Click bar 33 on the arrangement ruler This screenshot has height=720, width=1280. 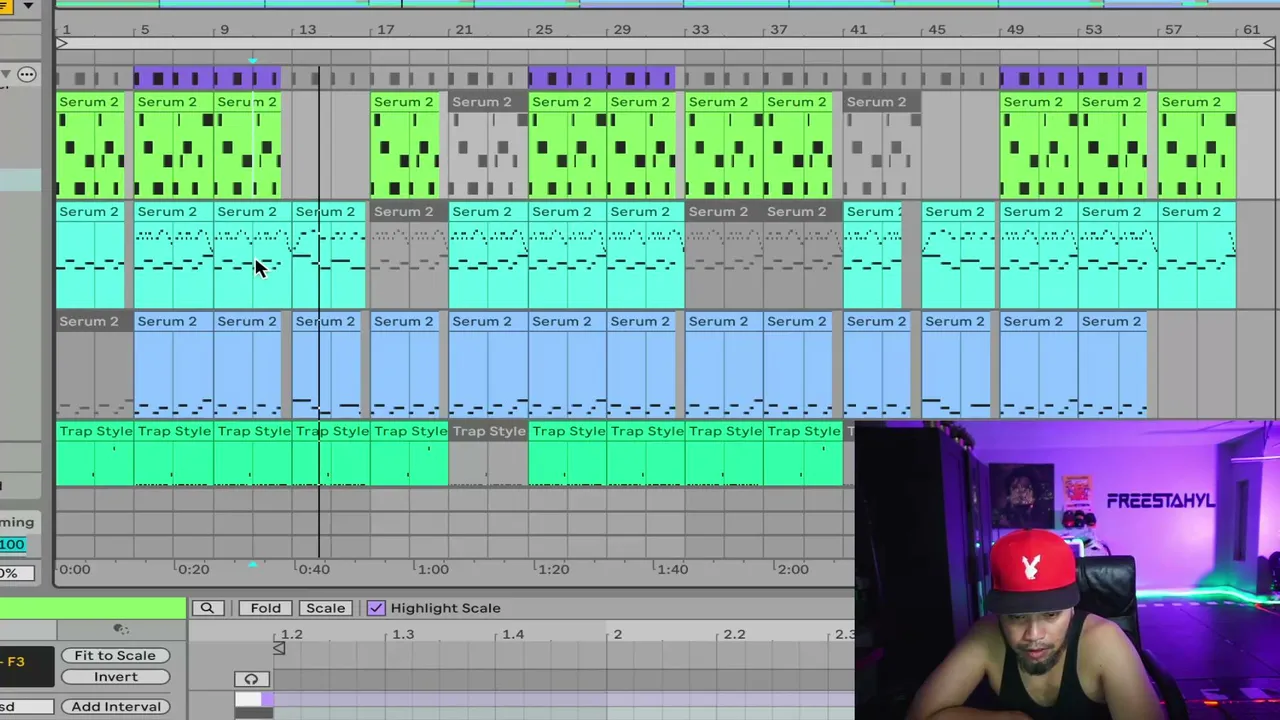click(x=700, y=29)
